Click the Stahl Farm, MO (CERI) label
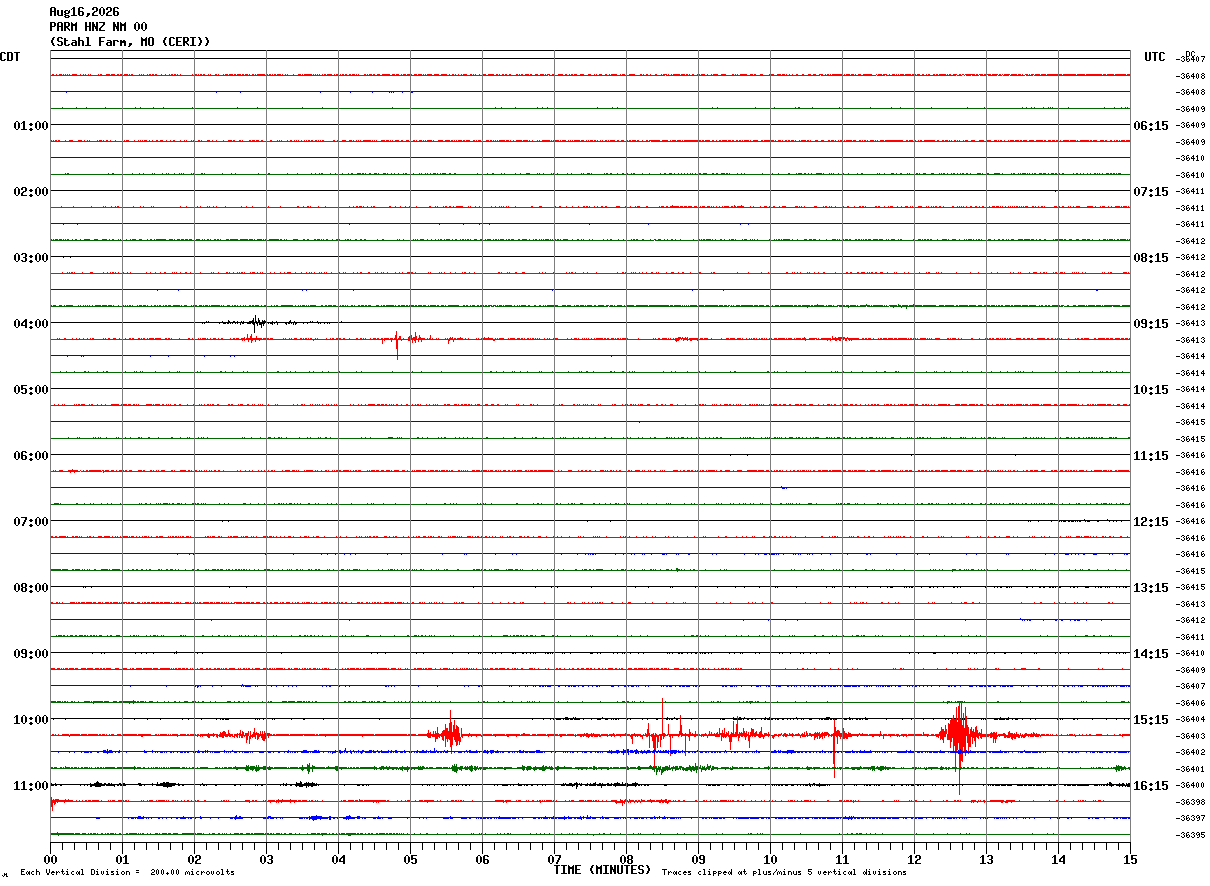The width and height of the screenshot is (1210, 886). point(130,42)
